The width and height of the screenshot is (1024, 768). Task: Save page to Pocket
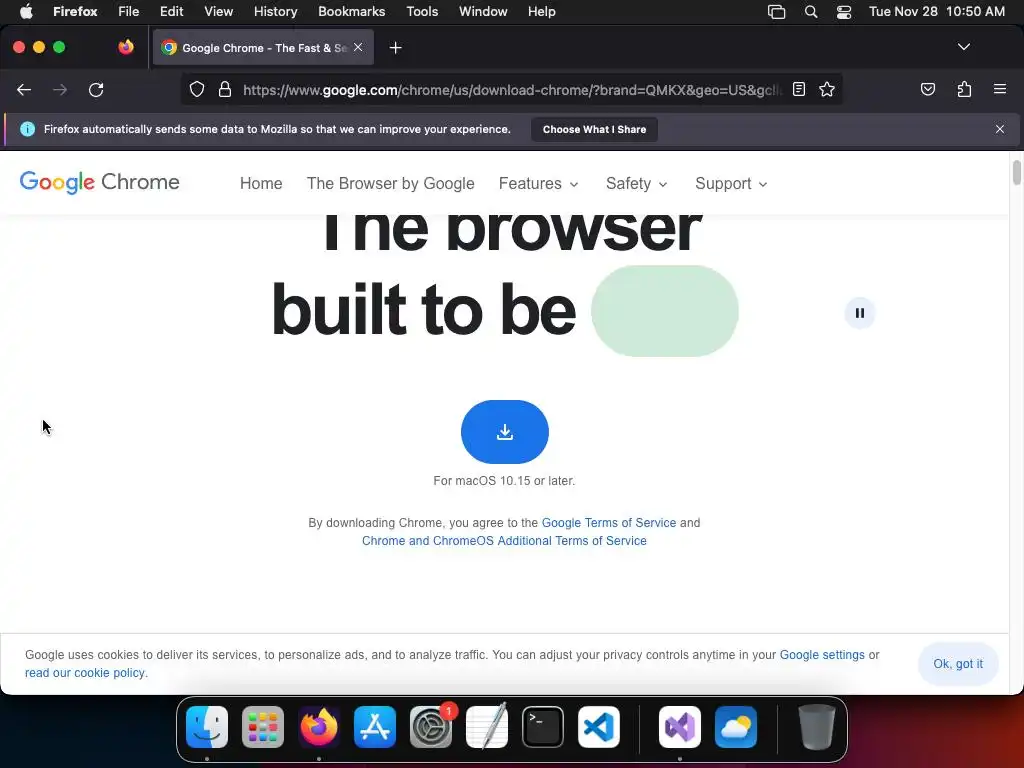coord(927,89)
